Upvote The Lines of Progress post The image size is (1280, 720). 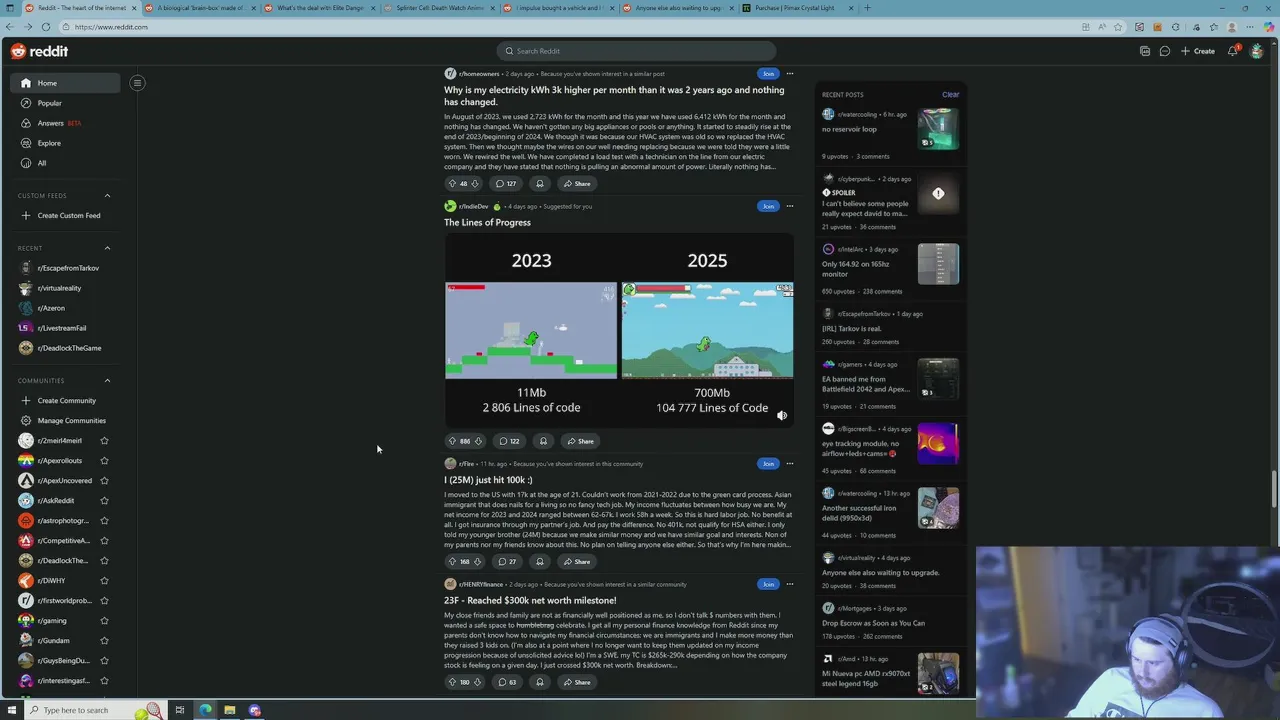[452, 441]
